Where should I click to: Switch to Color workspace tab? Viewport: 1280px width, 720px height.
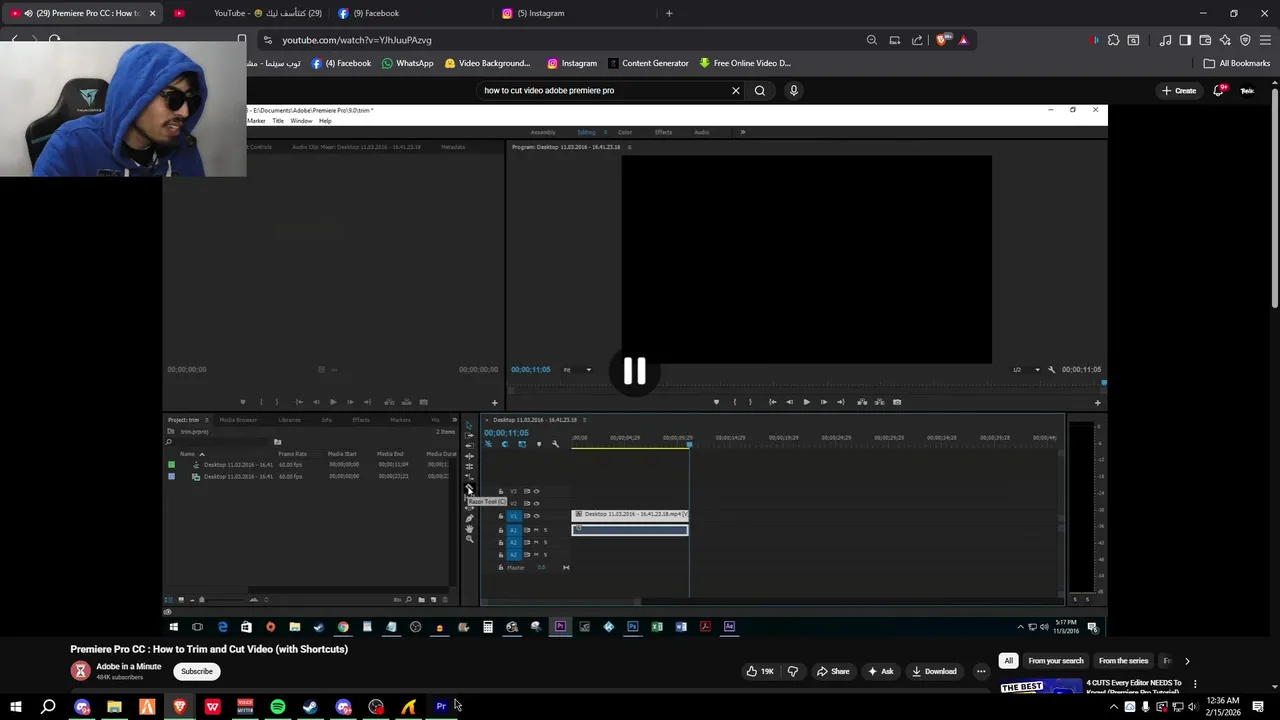tap(625, 132)
